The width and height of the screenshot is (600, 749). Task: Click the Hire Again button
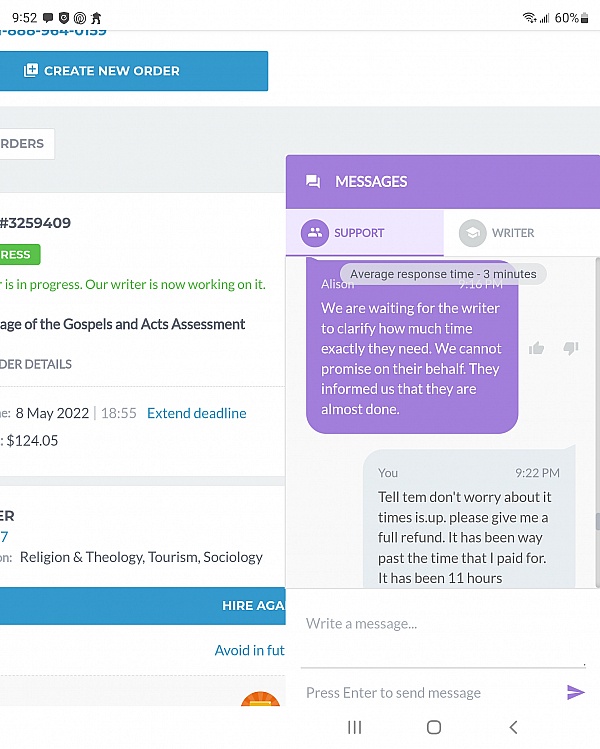click(x=252, y=606)
